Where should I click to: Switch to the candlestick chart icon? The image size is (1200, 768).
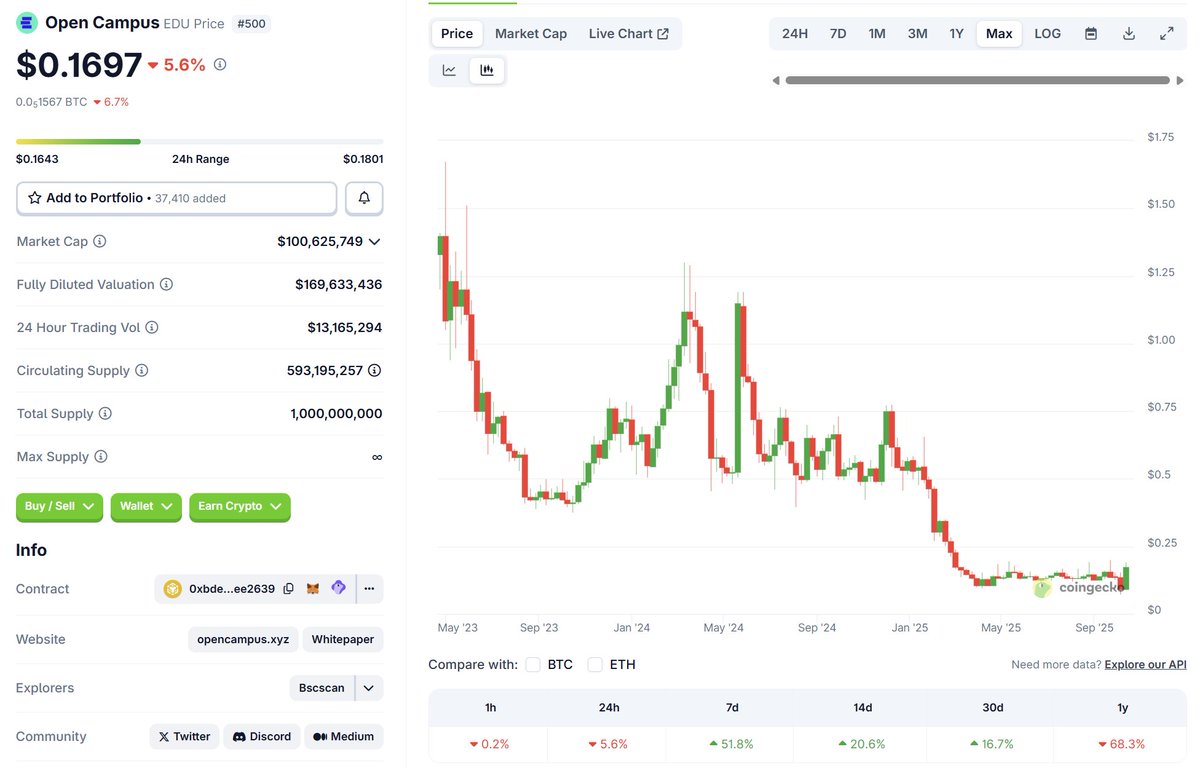[487, 71]
